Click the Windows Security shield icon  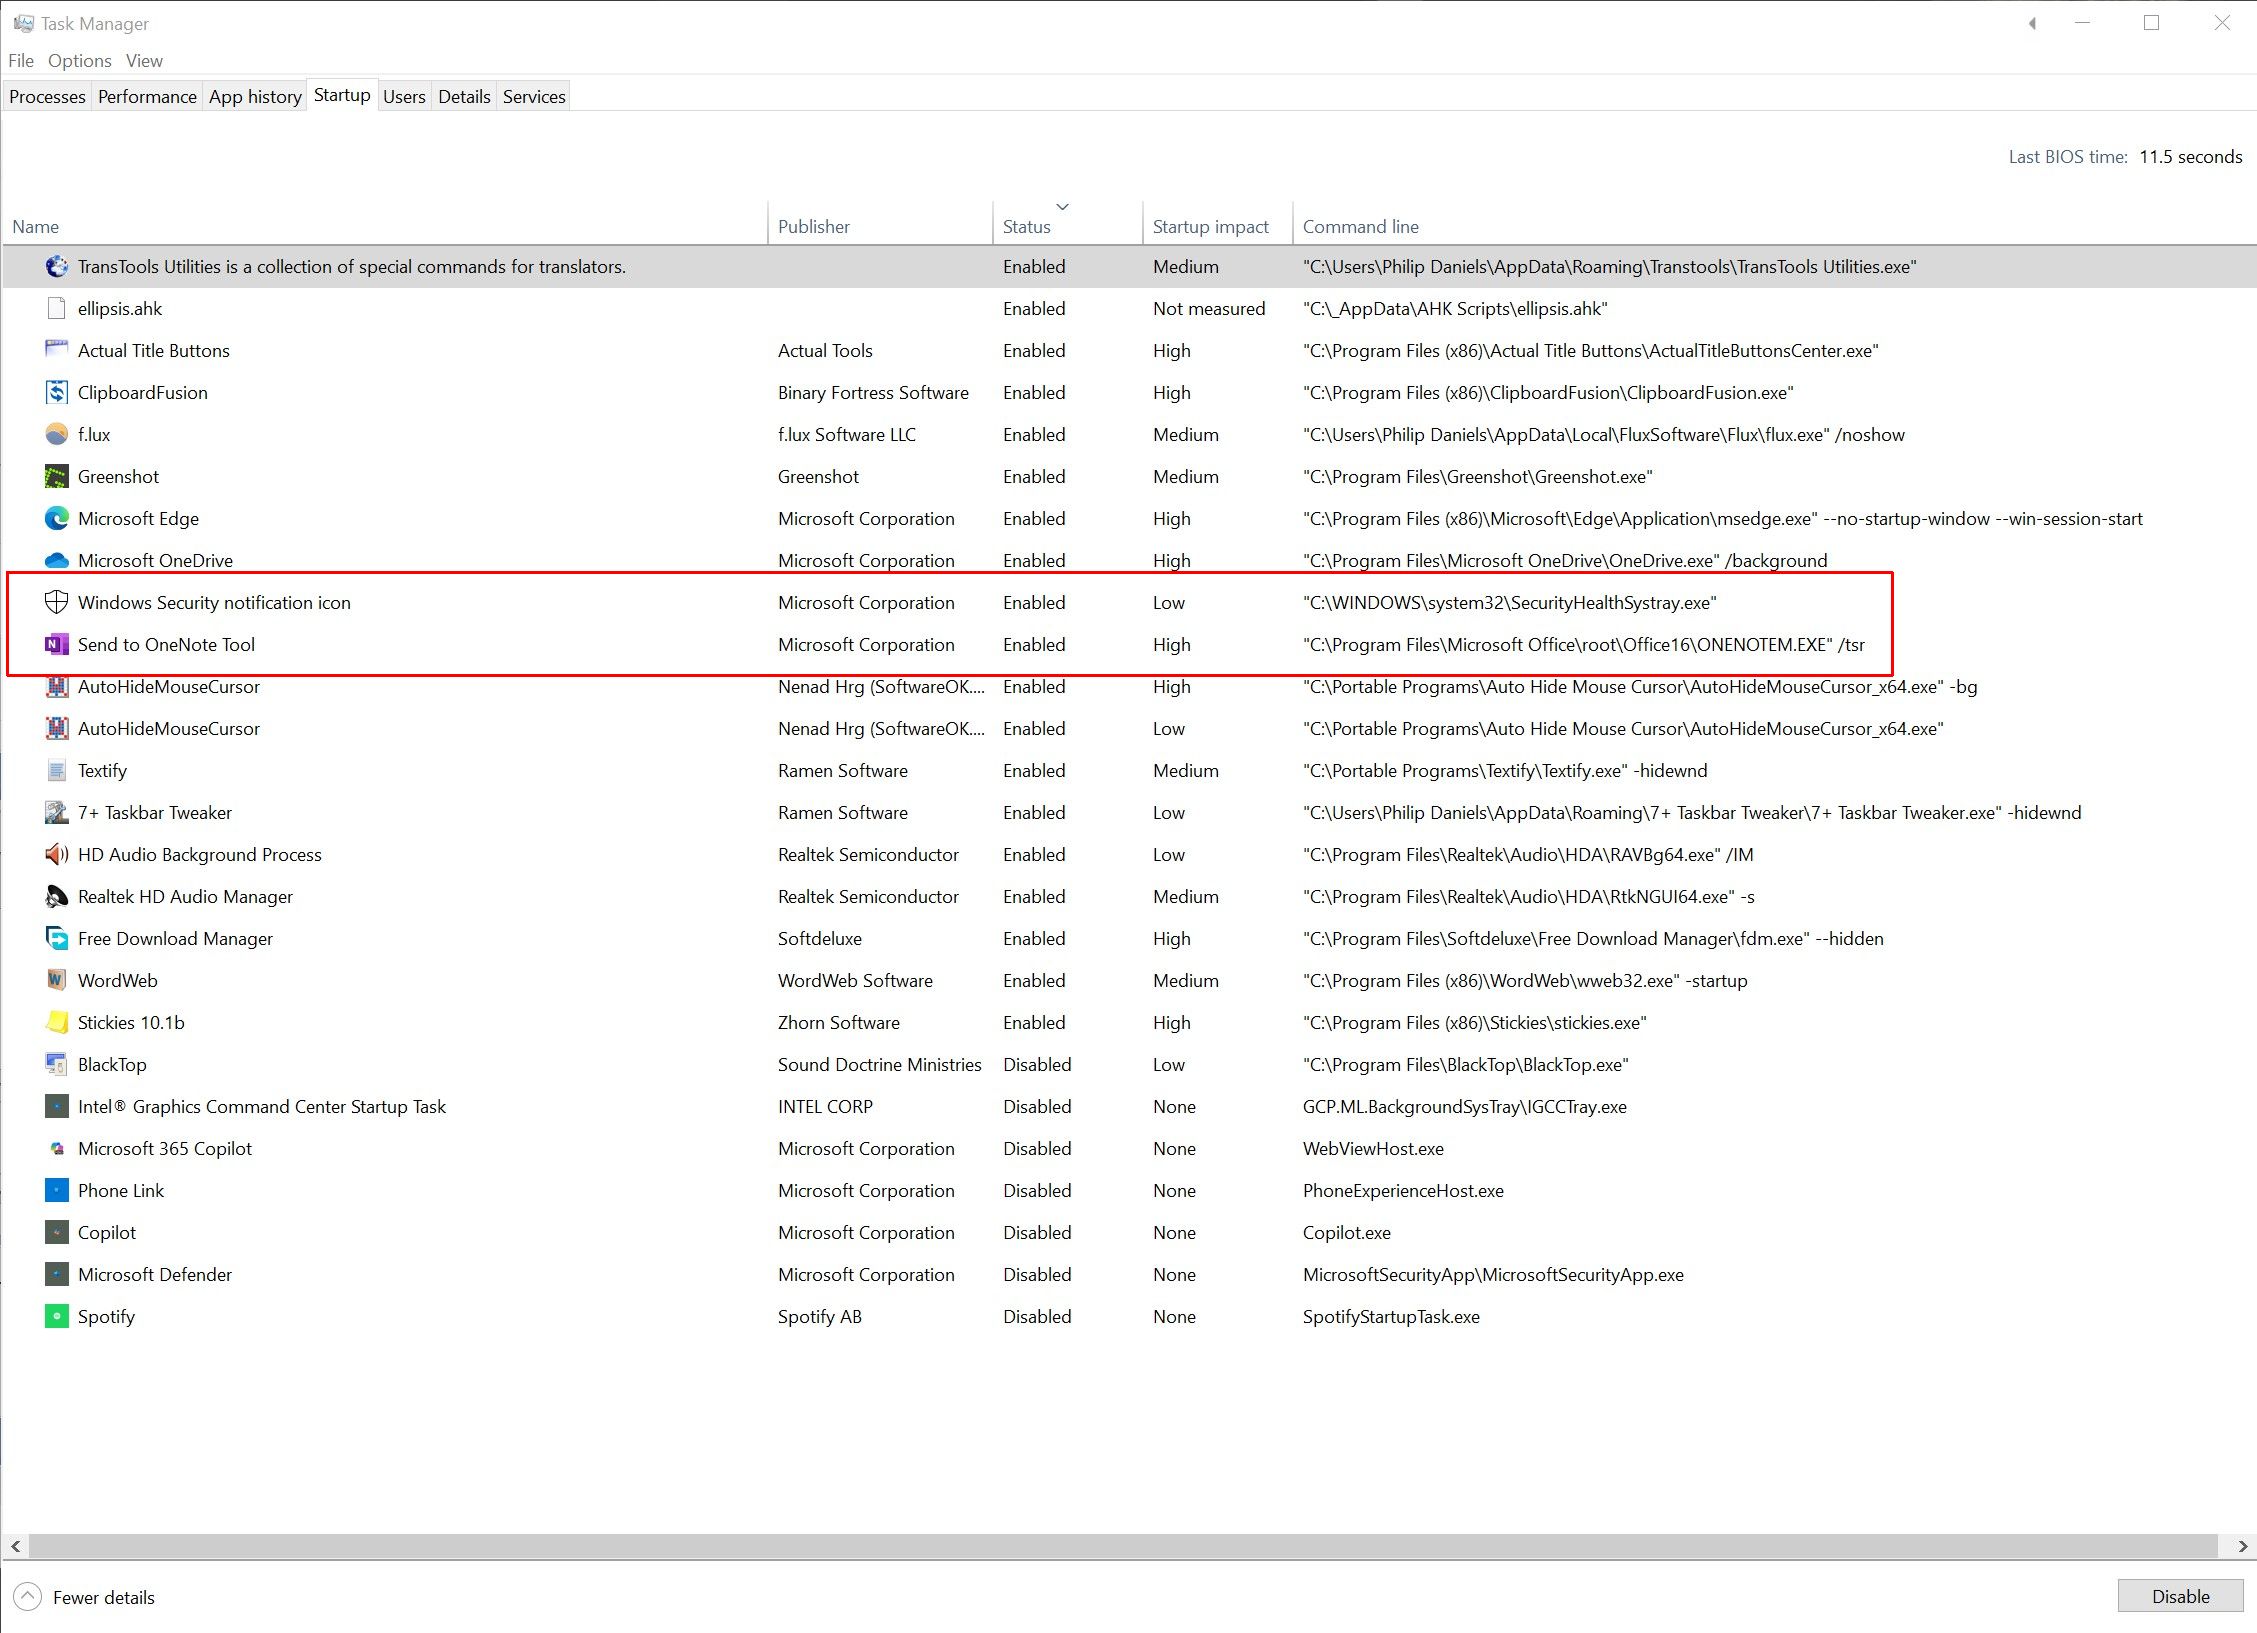point(57,602)
